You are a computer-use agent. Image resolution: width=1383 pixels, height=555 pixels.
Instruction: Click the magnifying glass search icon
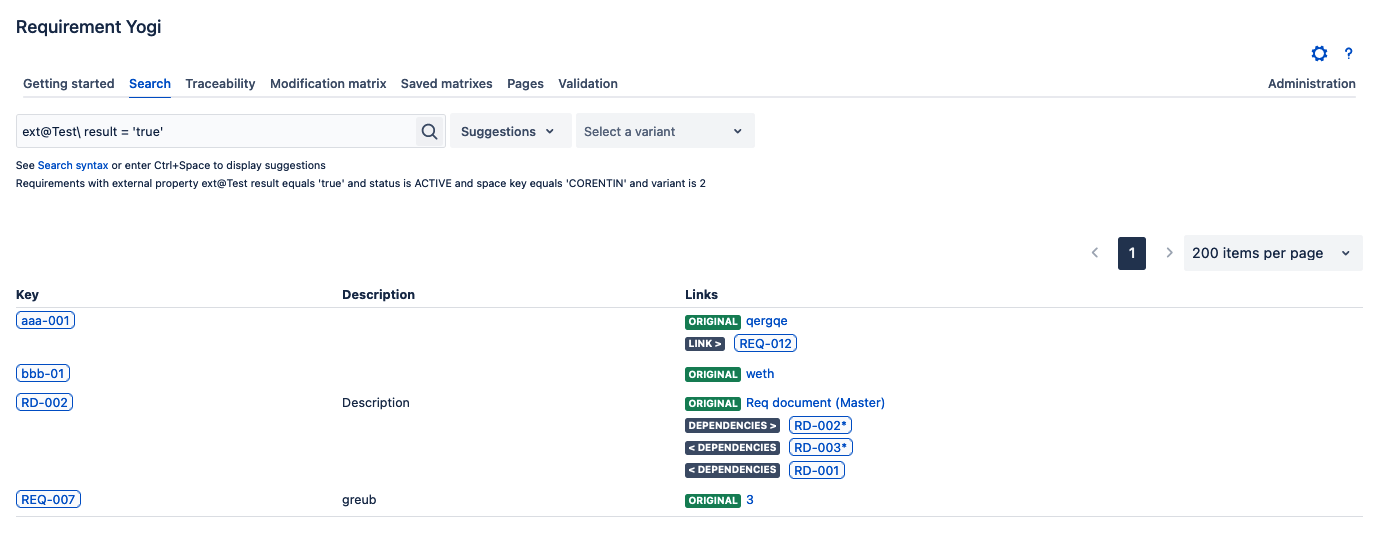[429, 131]
